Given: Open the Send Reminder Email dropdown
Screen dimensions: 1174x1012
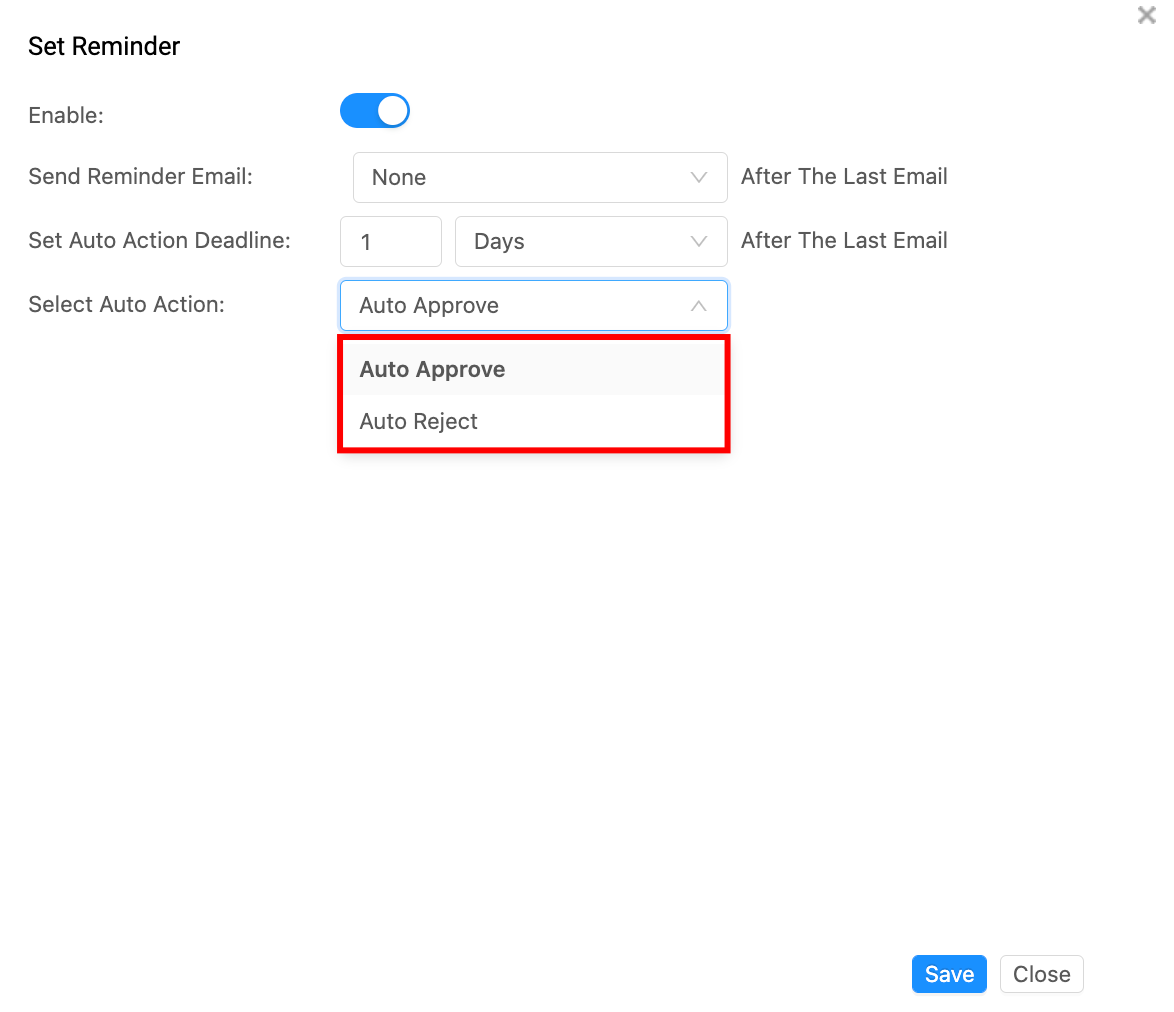Looking at the screenshot, I should tap(540, 177).
